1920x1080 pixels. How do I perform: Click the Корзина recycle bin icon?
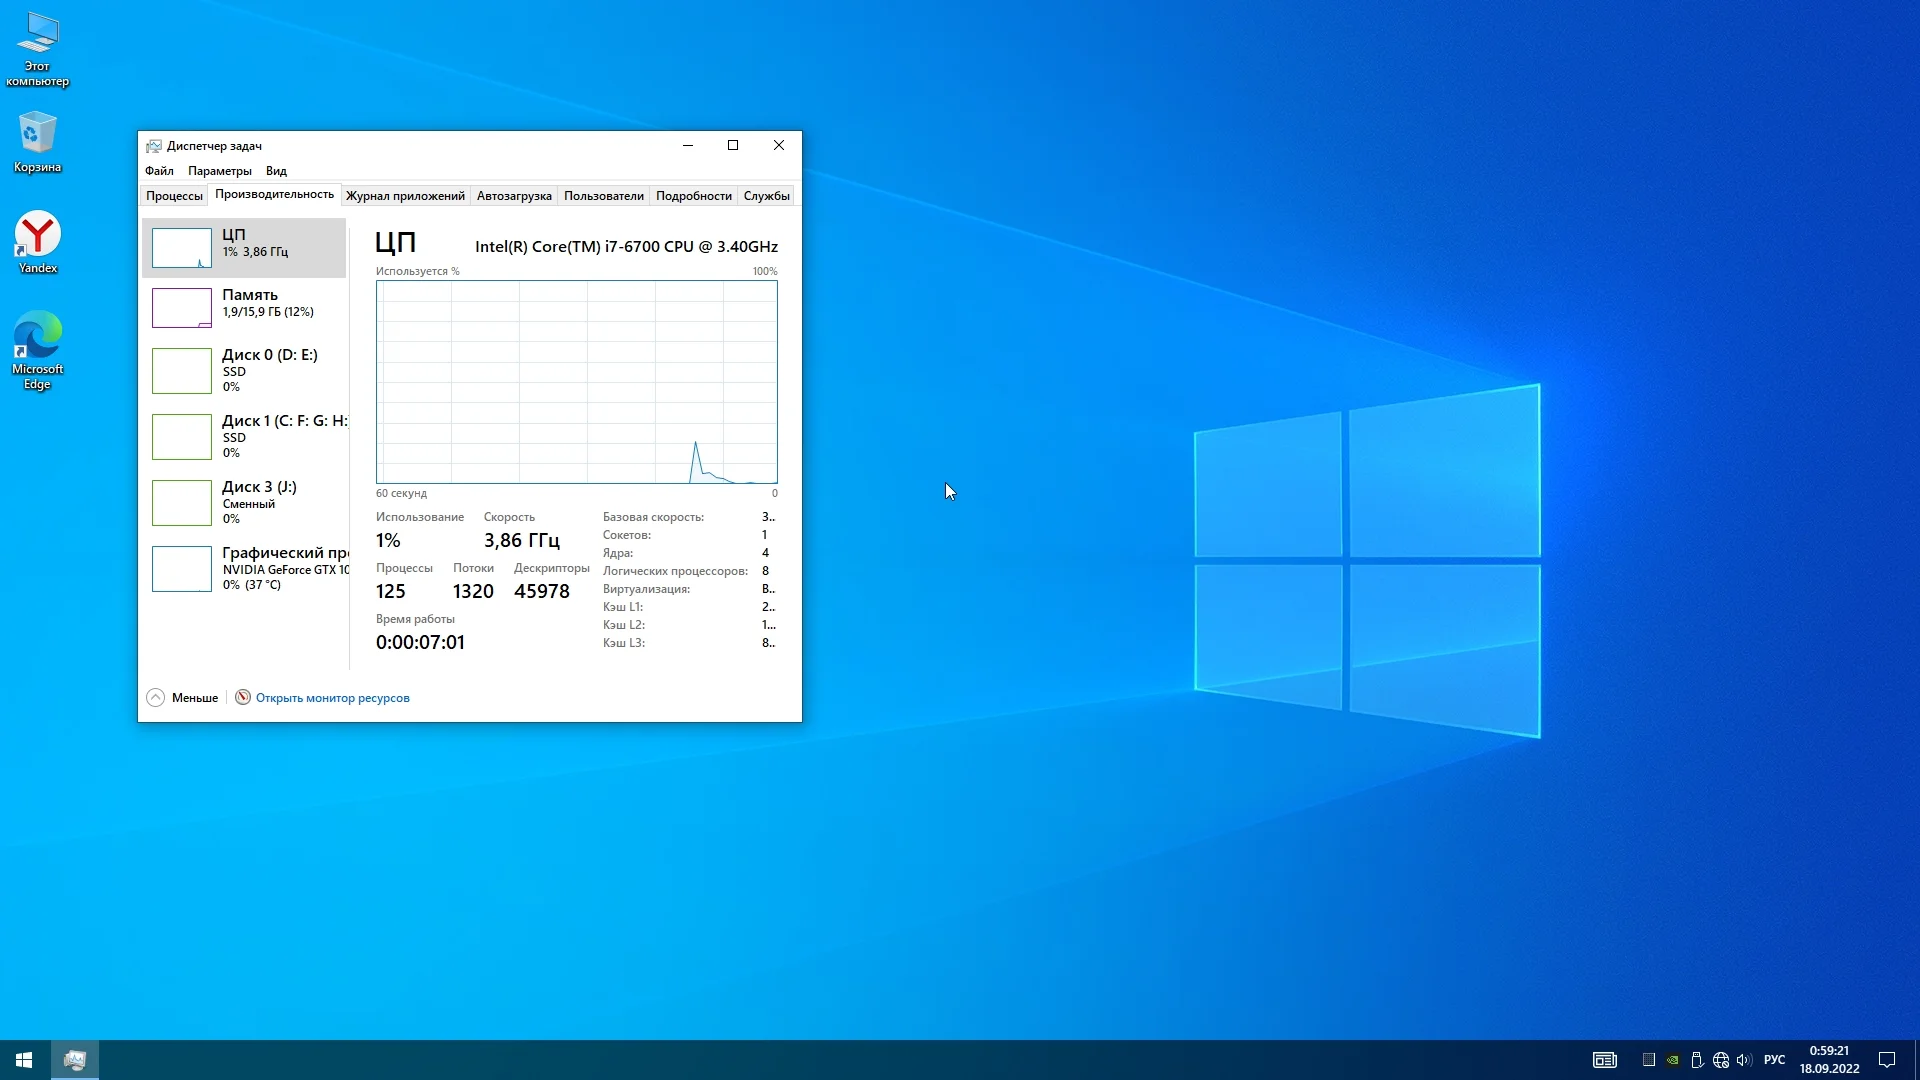(38, 140)
